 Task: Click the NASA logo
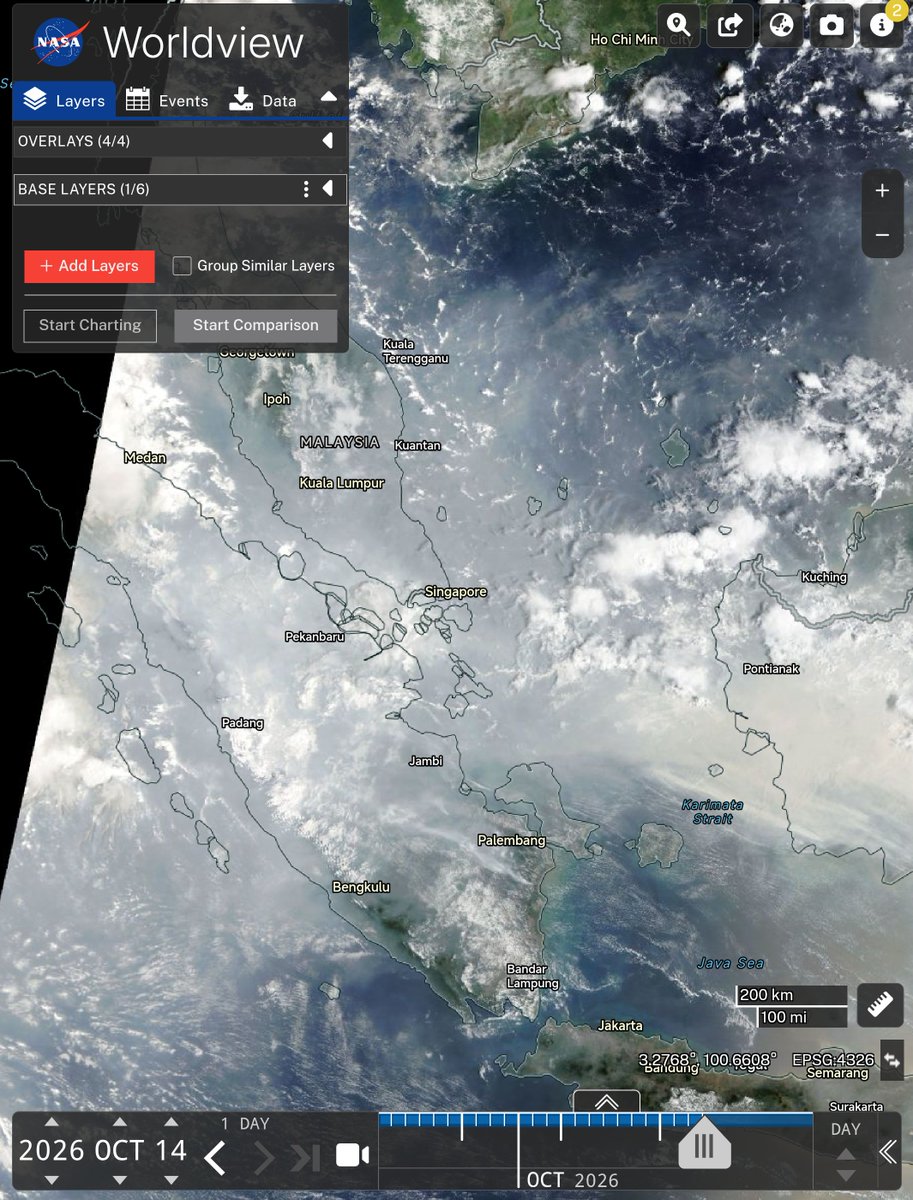tap(59, 43)
